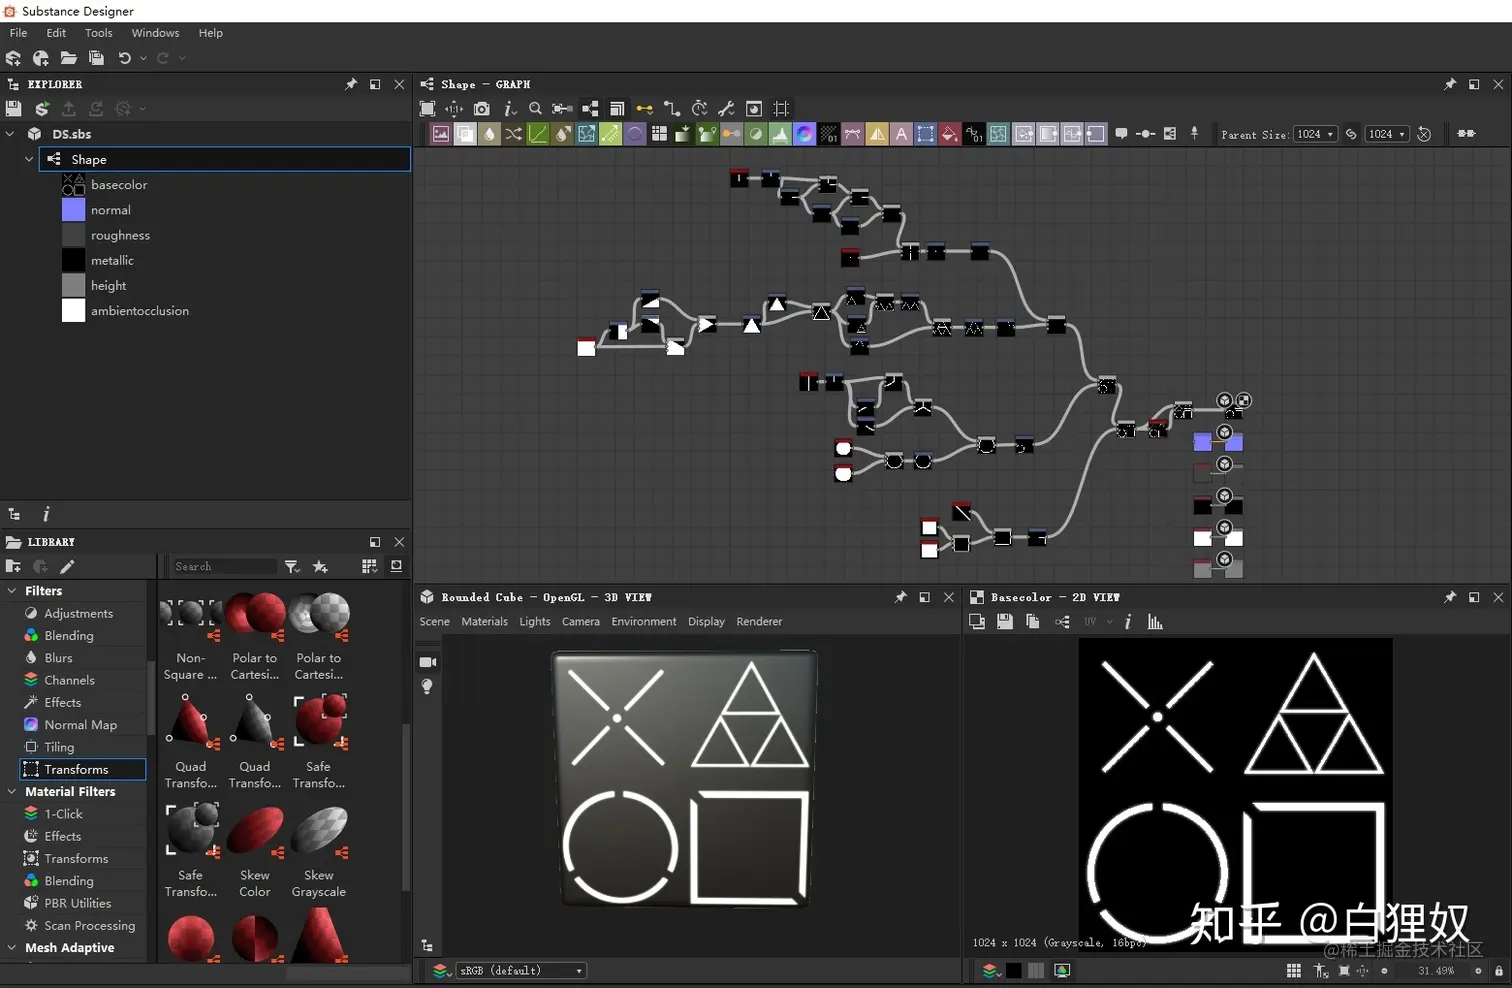The width and height of the screenshot is (1512, 988).
Task: Select the normal output swatch in Explorer
Action: [x=74, y=210]
